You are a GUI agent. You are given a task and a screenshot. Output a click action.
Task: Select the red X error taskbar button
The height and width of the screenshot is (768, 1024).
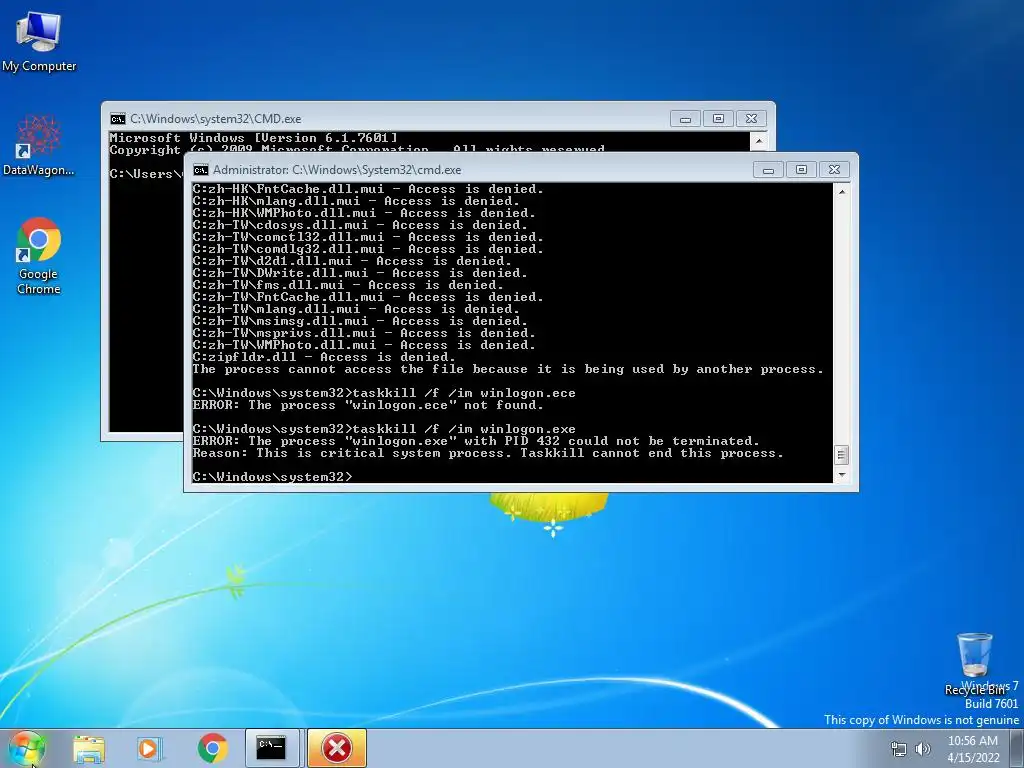336,748
